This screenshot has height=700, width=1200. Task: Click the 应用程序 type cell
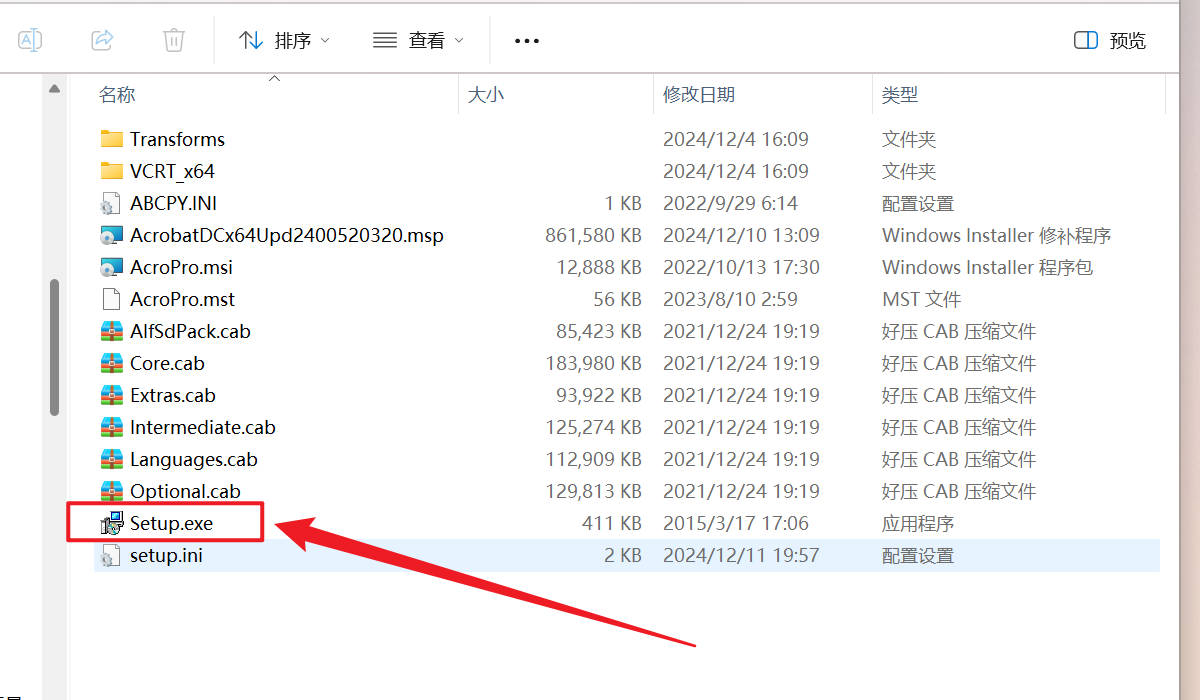(918, 523)
